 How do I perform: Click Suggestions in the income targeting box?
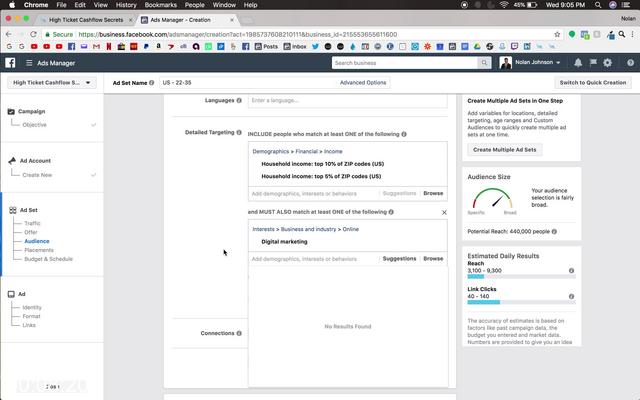point(399,193)
